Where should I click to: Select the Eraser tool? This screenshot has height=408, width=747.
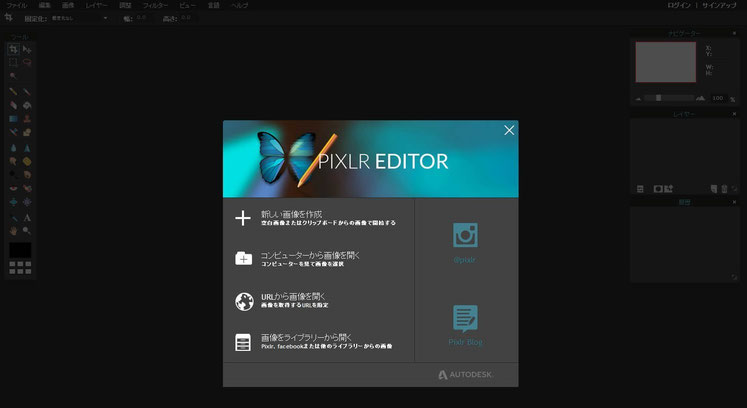13,105
